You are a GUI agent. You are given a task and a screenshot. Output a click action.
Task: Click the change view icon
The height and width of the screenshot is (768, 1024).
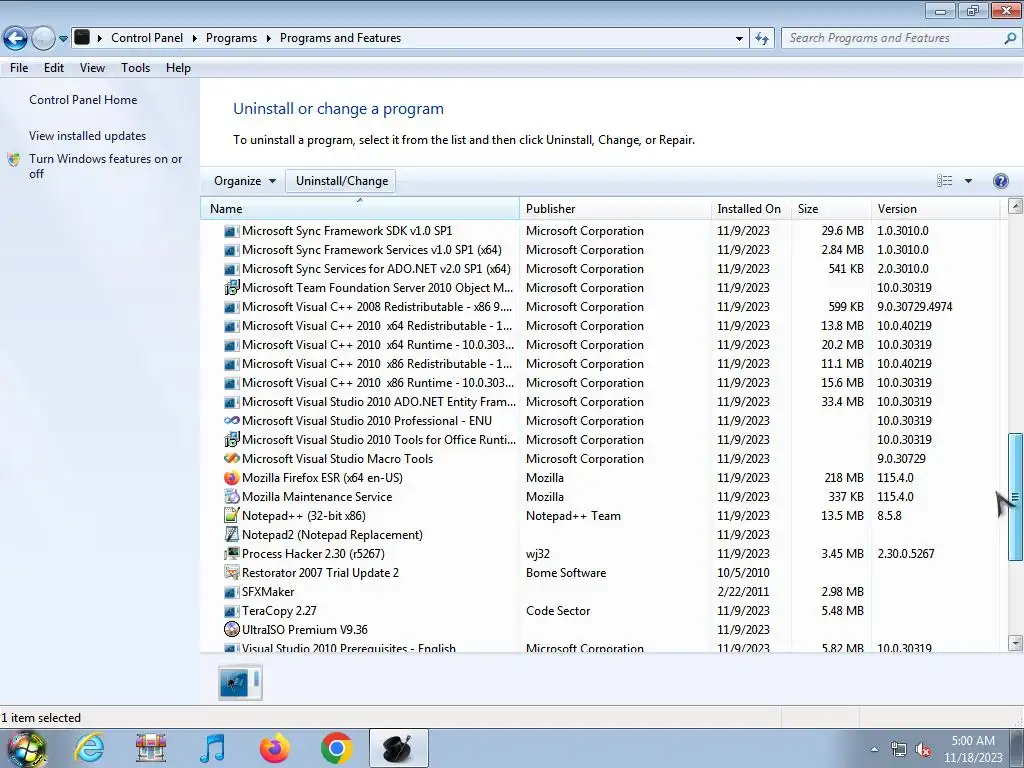pyautogui.click(x=944, y=181)
